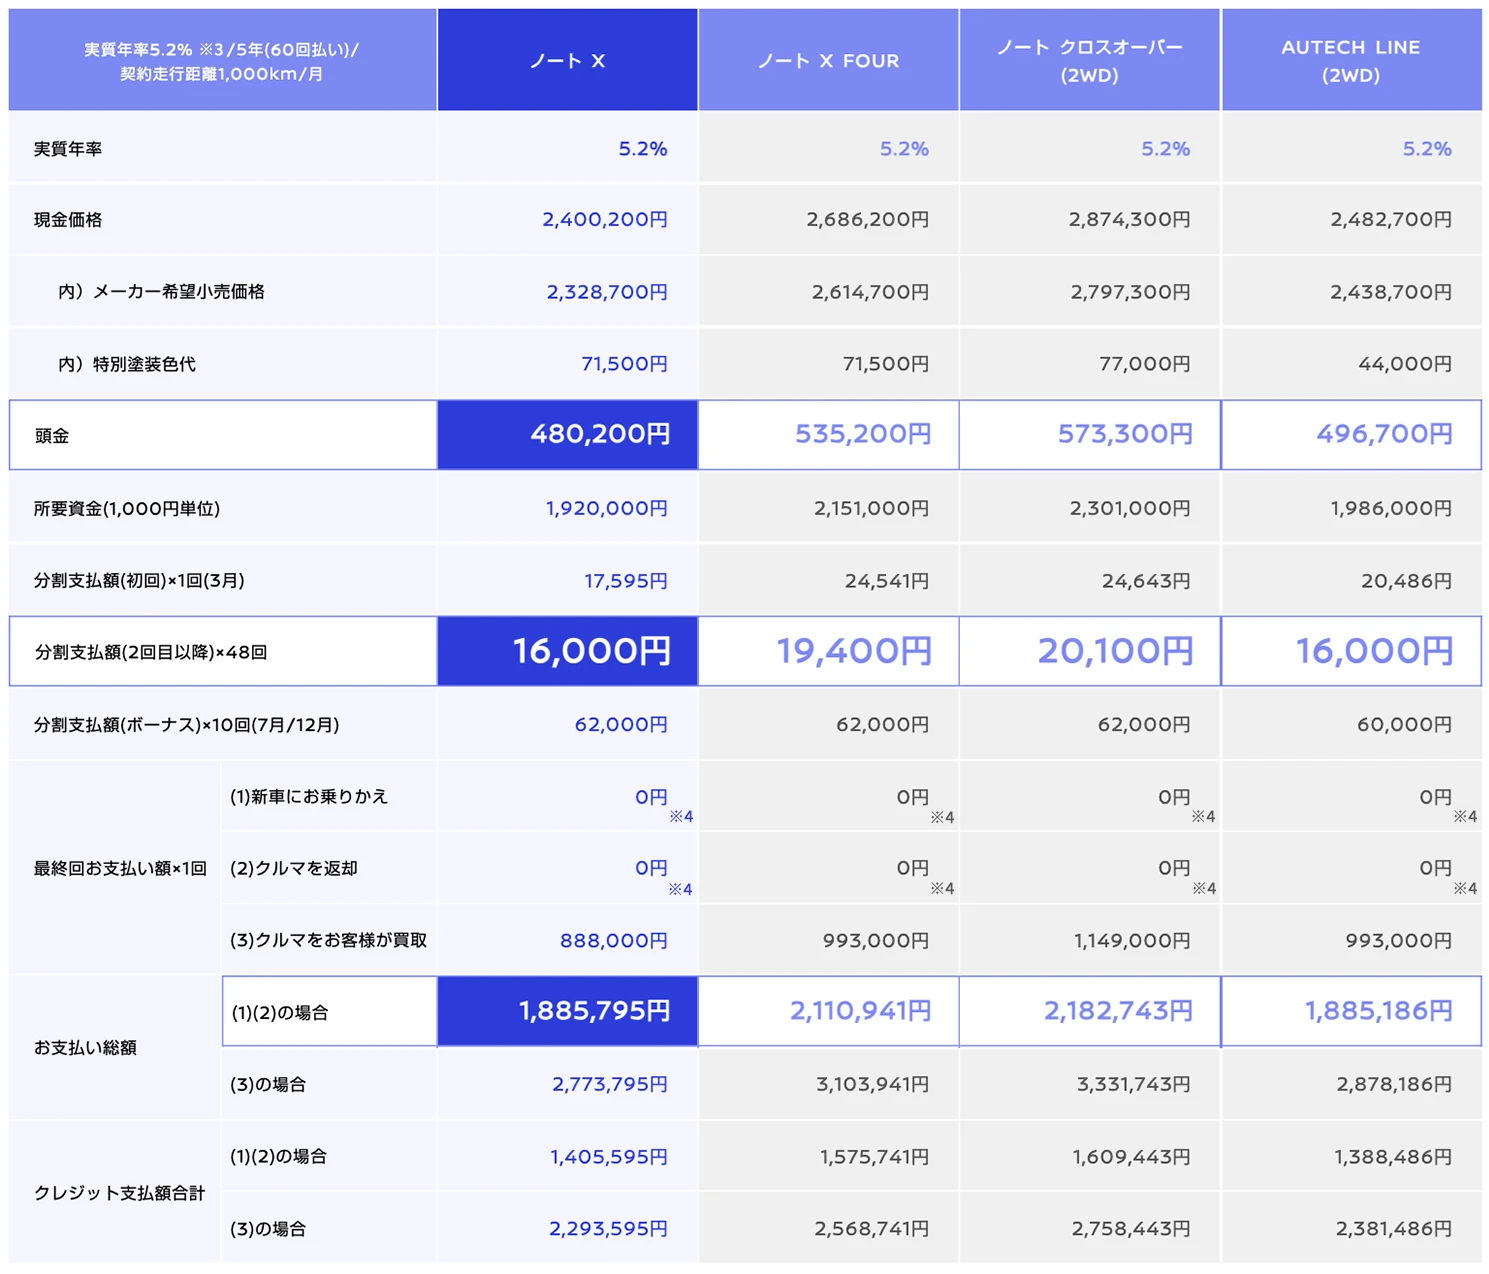Click the 19,400円 monthly payment cell
Viewport: 1489px width, 1274px height.
coord(828,651)
